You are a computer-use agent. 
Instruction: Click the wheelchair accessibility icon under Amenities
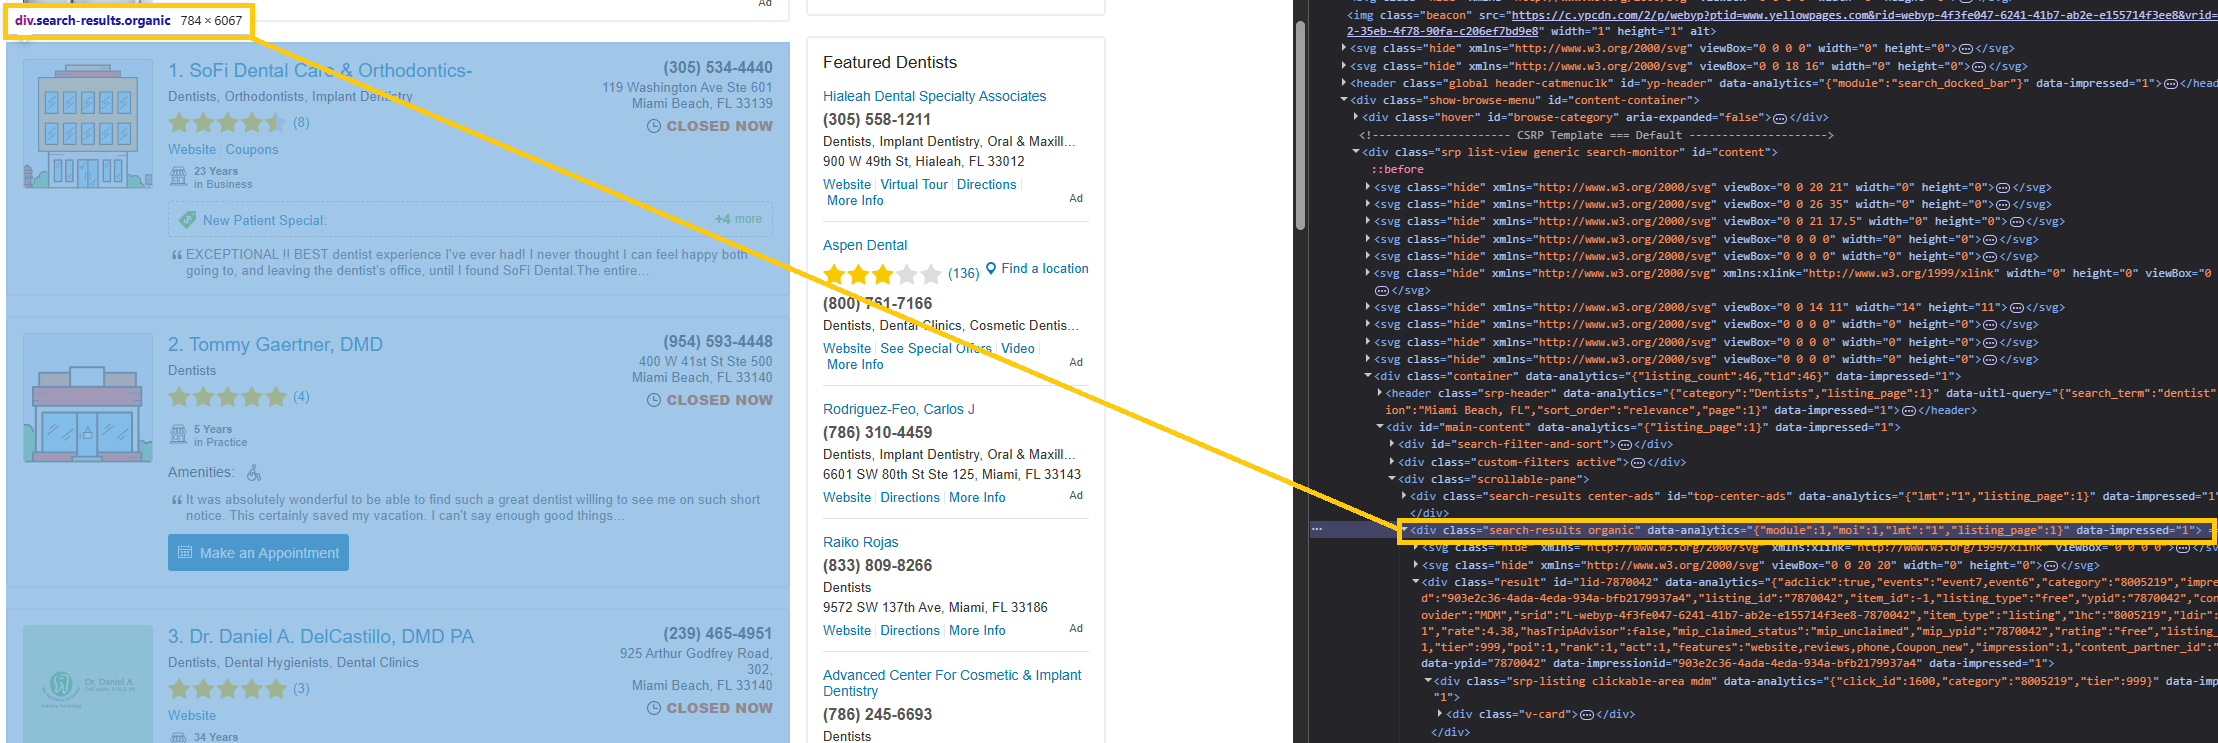(254, 473)
